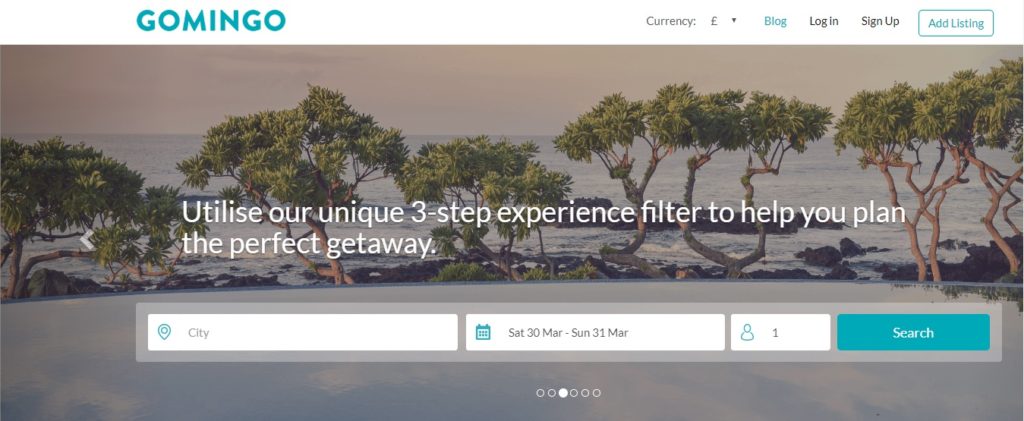Open the Blog page
Screen dimensions: 1024x421
[775, 21]
